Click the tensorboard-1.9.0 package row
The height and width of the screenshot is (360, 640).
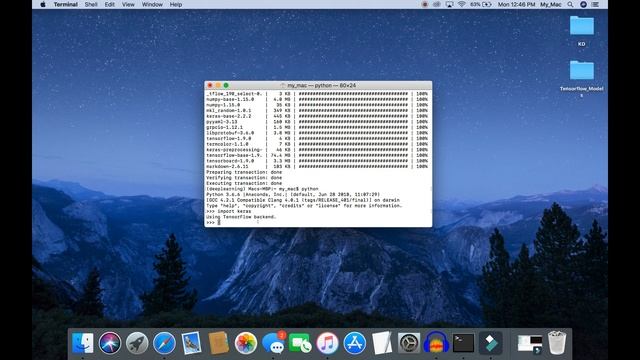point(317,161)
